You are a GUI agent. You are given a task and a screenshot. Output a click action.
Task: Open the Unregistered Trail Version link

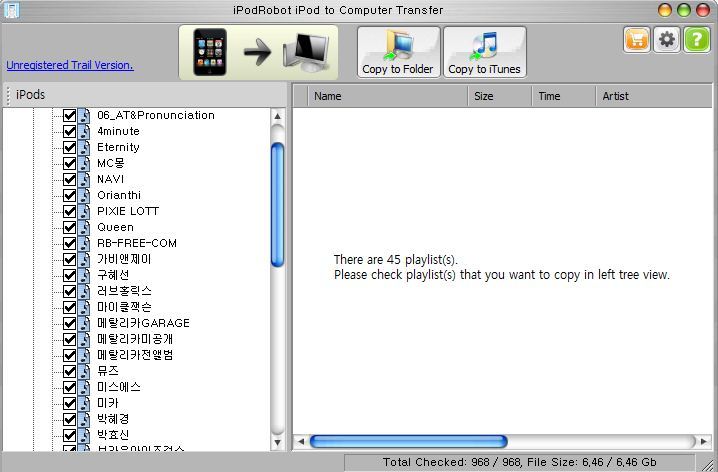pyautogui.click(x=70, y=65)
